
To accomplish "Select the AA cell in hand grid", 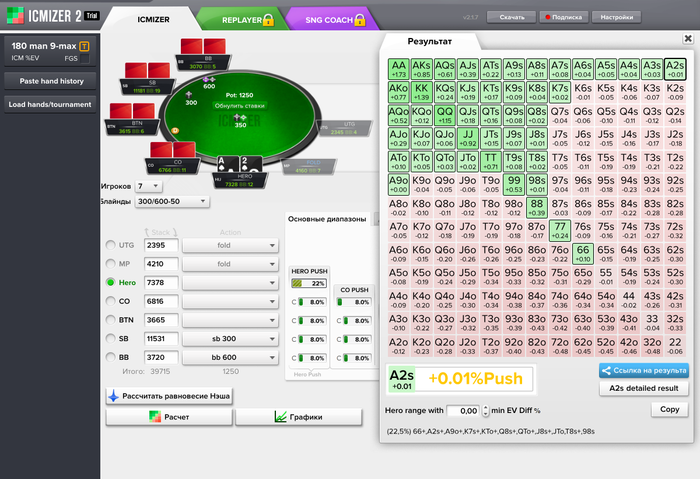I will [x=398, y=69].
